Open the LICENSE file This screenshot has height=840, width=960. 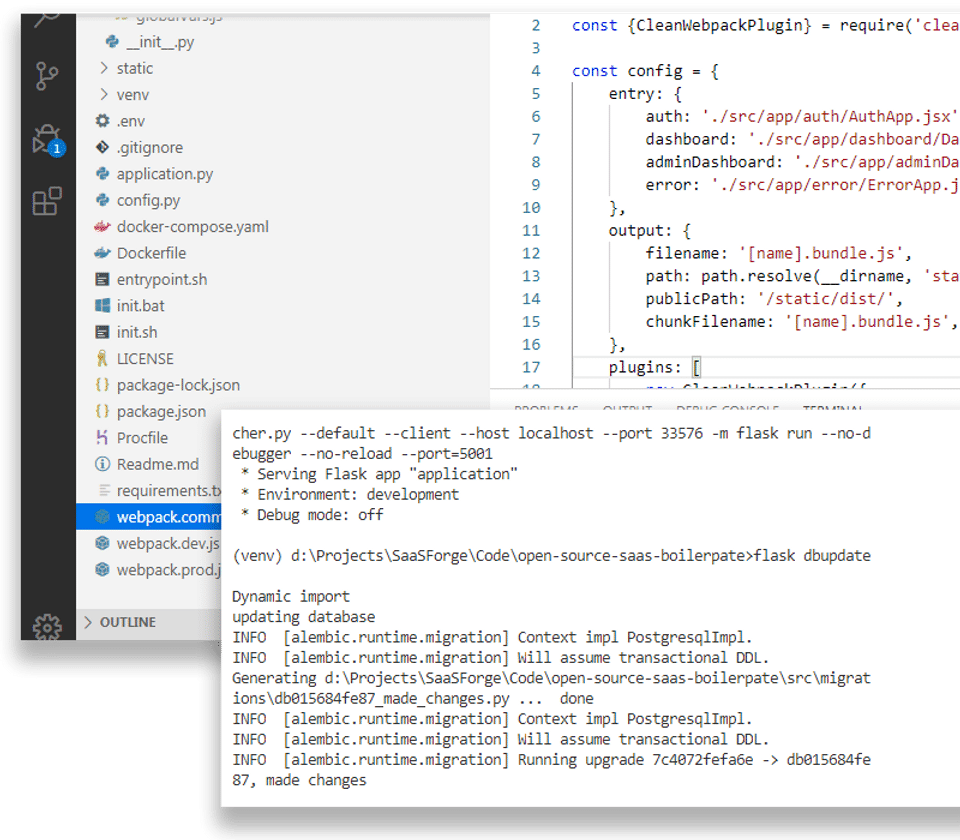[x=145, y=358]
